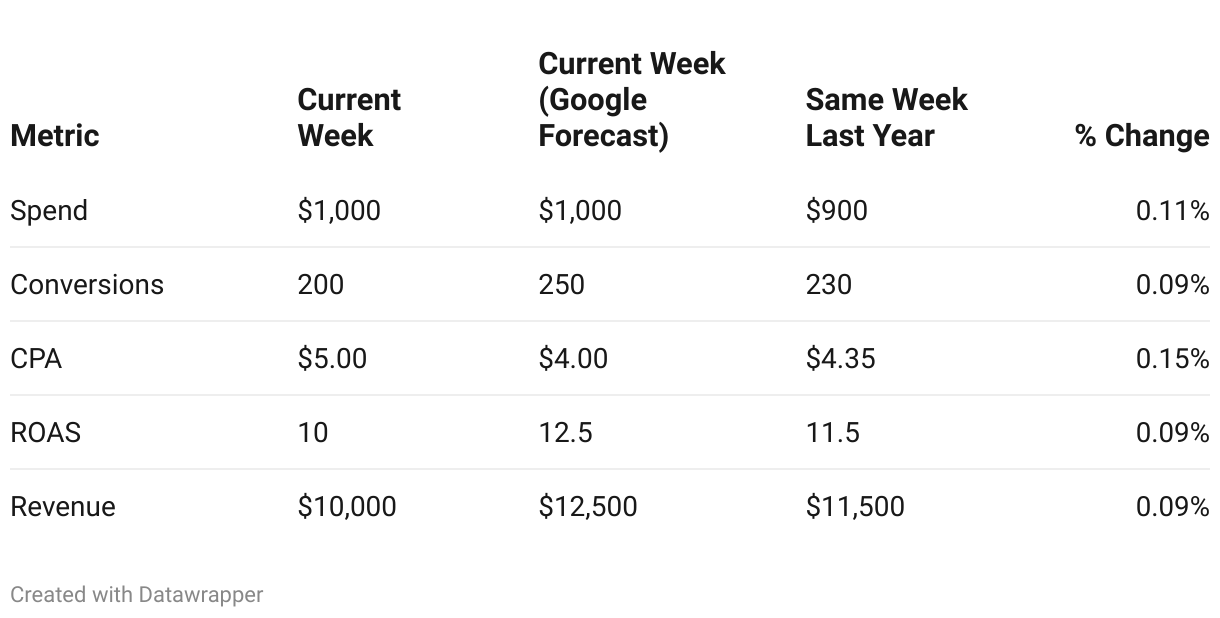Click the "Created with Datawrapper" link
This screenshot has width=1220, height=618.
(x=136, y=594)
